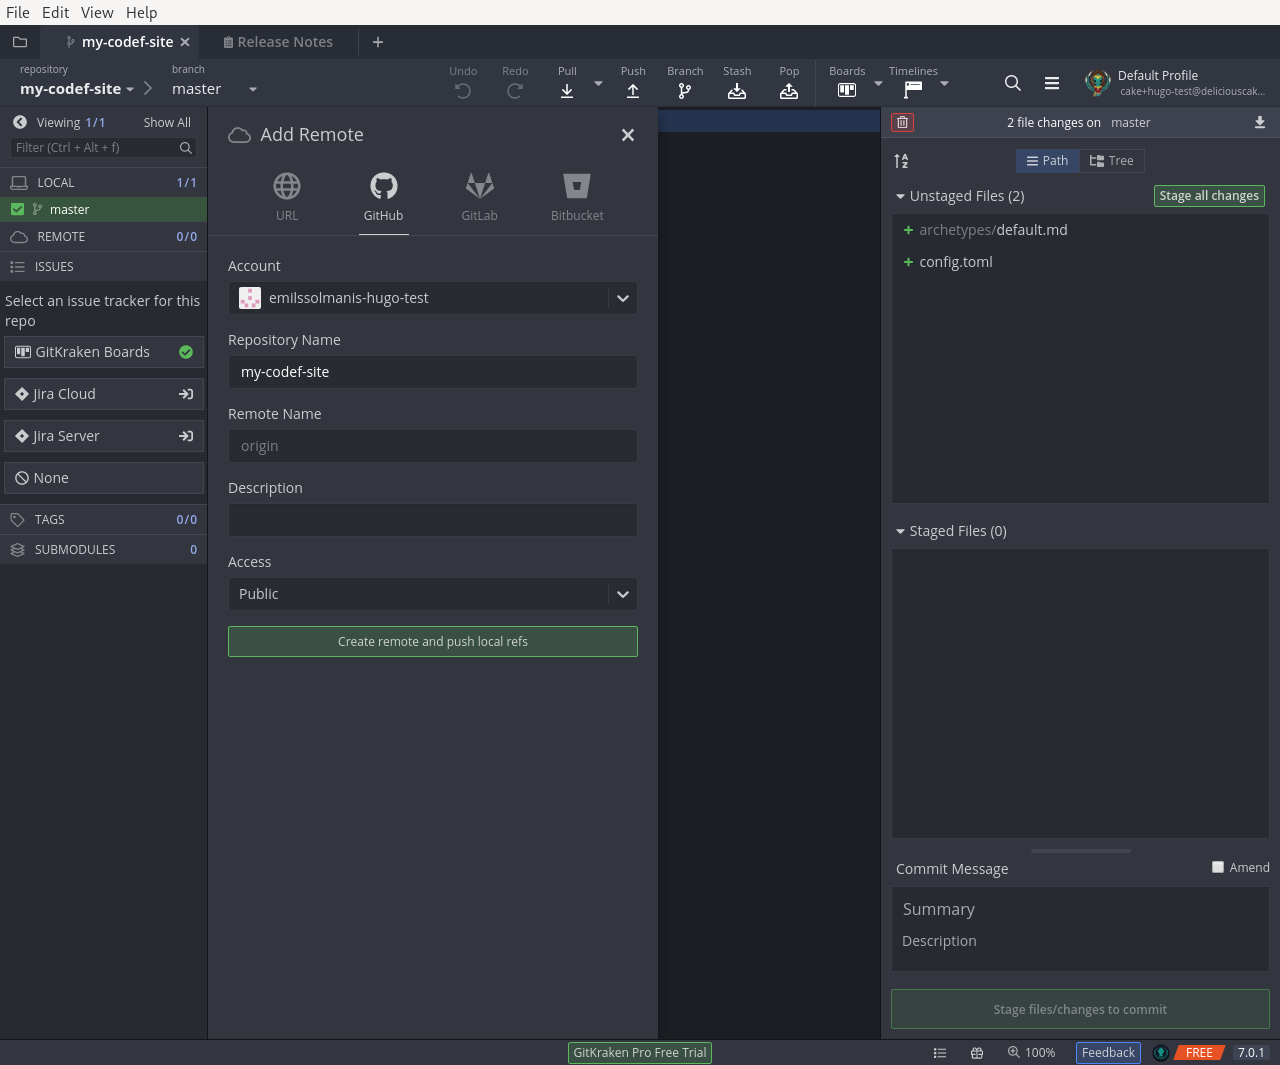Add a new tab with plus icon
Screen dimensions: 1280x1065
click(378, 42)
